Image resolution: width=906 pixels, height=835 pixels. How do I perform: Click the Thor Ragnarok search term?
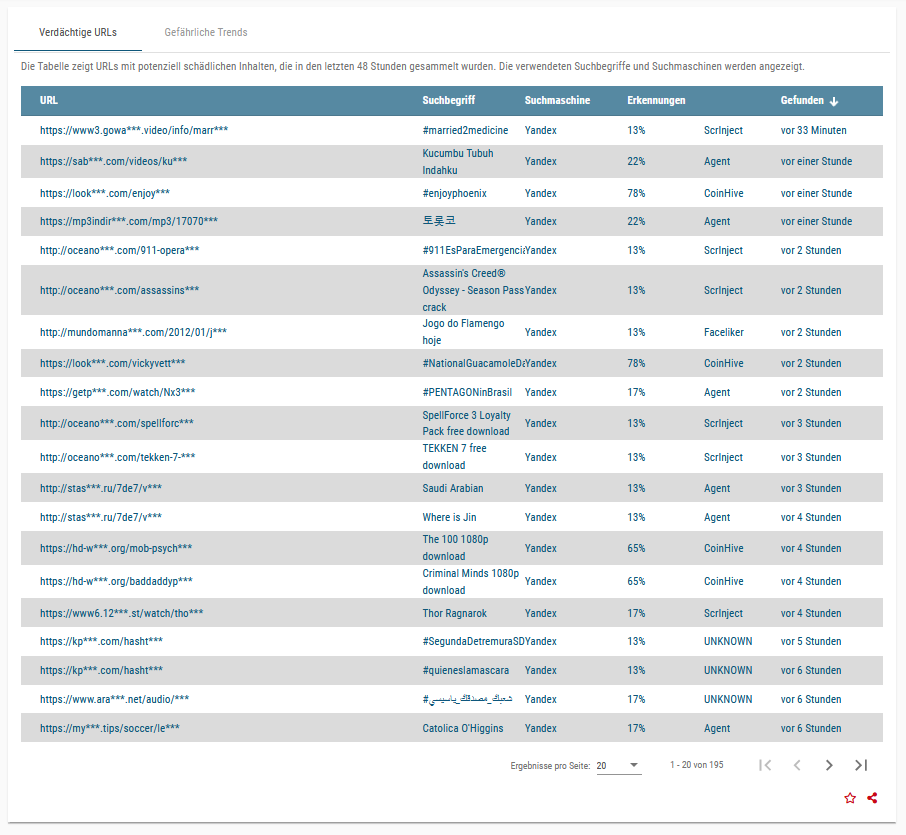pyautogui.click(x=454, y=613)
